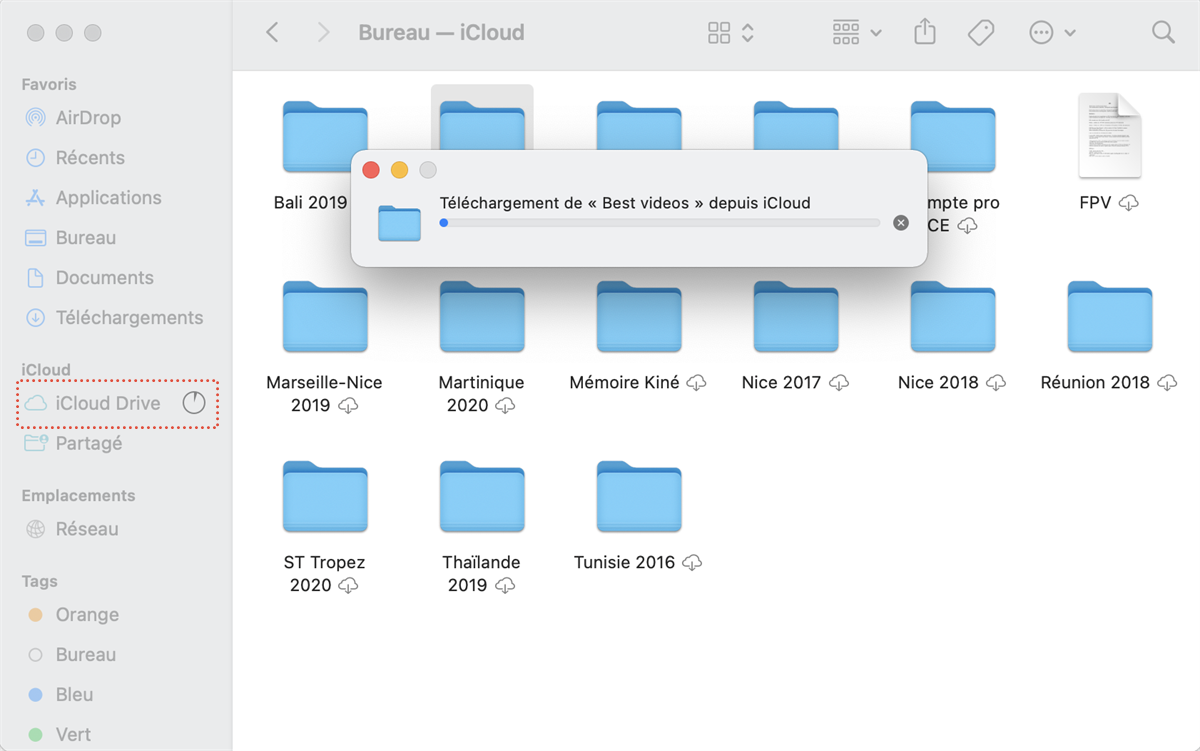Open iCloud Drive in the sidebar
Screen dimensions: 1200x751
(x=108, y=404)
